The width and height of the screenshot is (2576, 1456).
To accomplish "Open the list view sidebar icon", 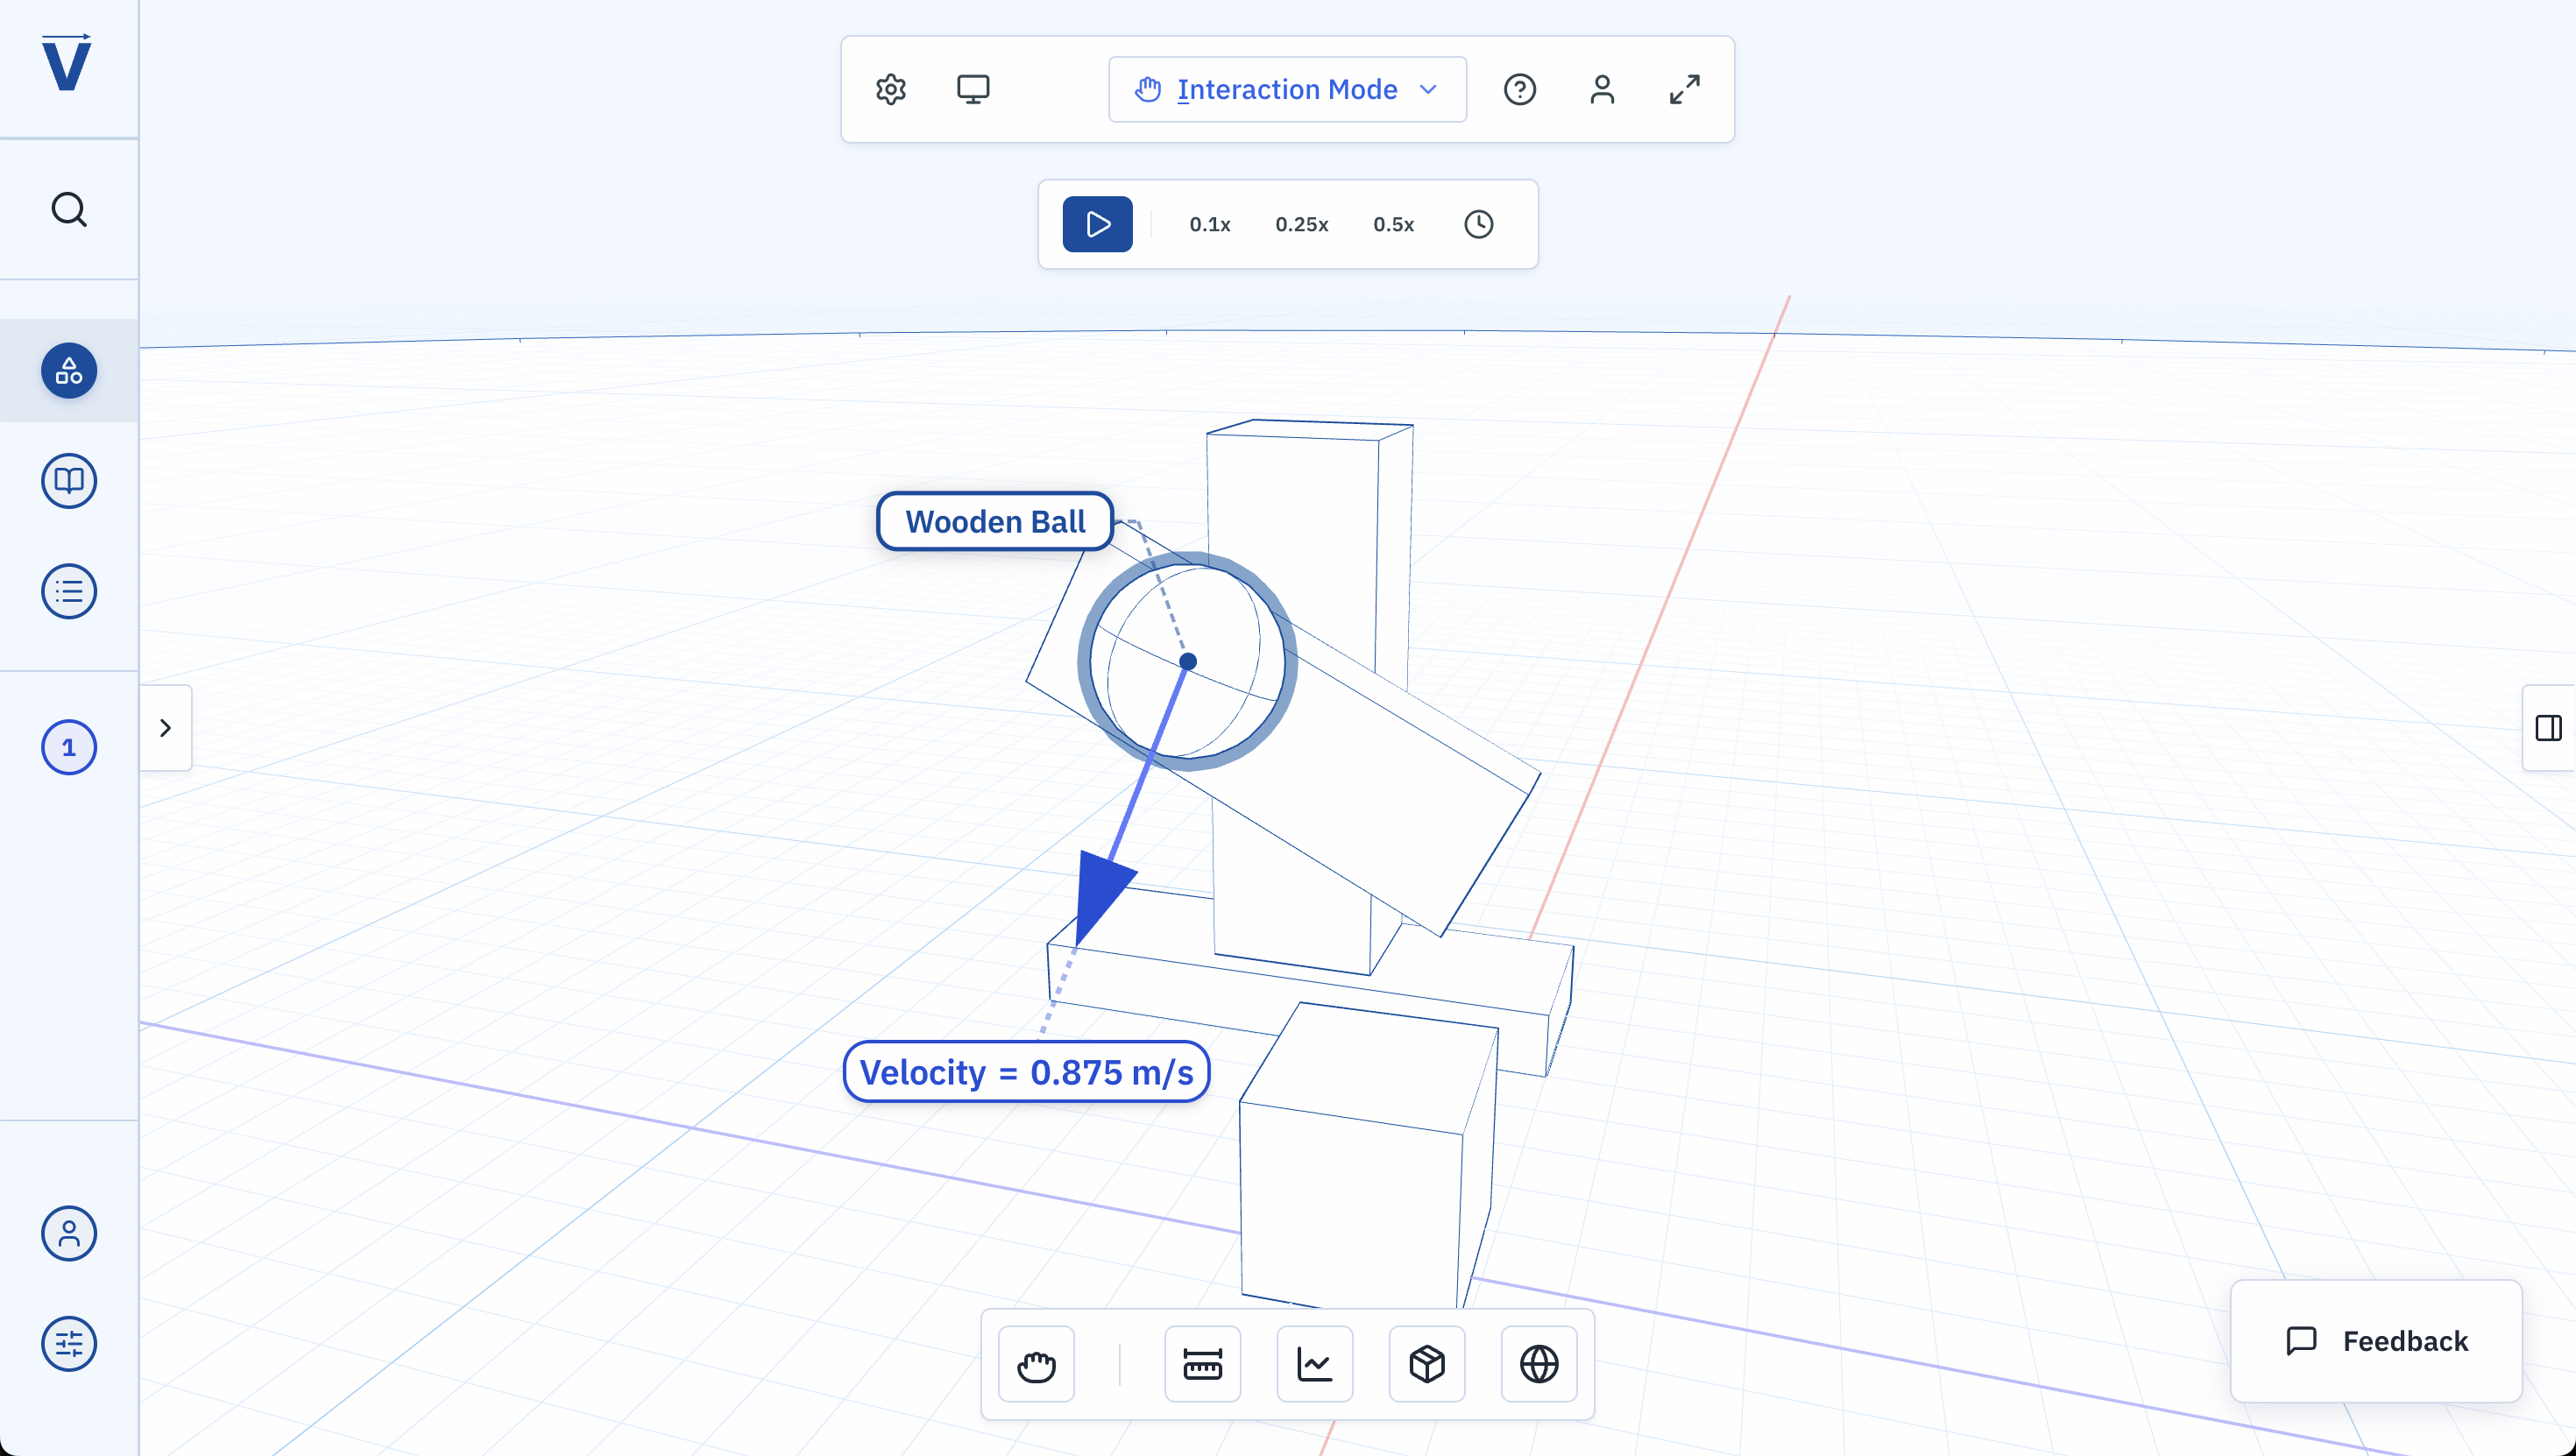I will point(69,591).
